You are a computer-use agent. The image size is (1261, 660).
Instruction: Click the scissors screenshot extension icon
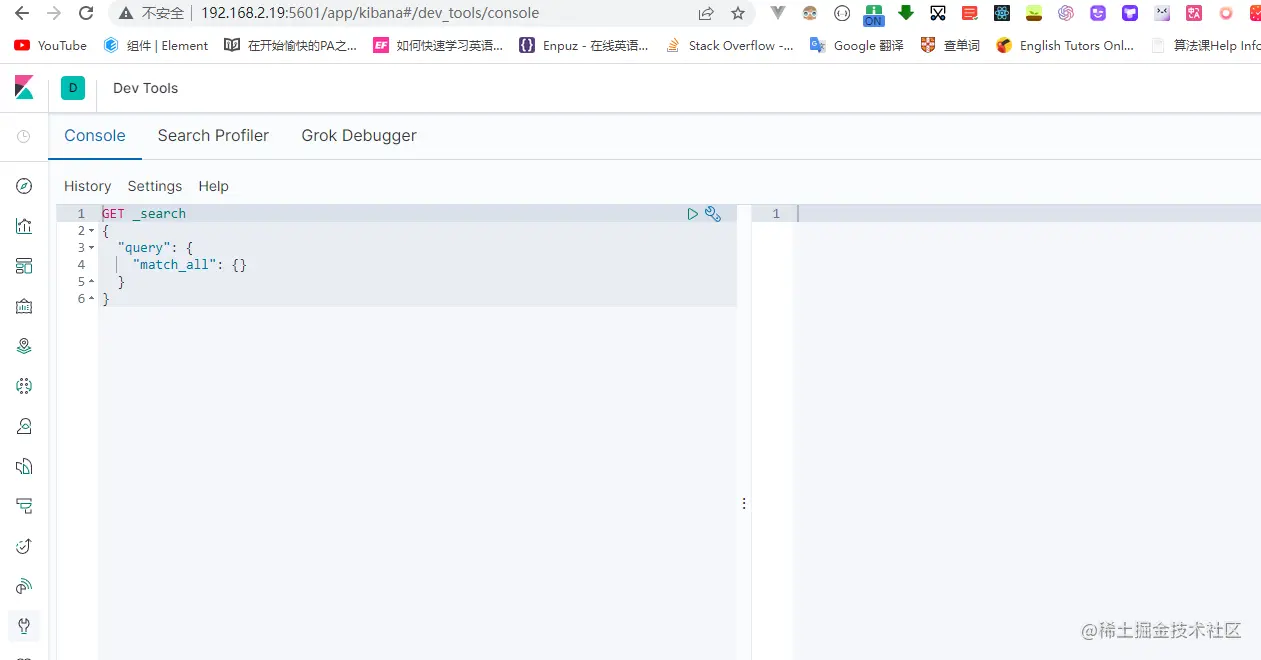938,13
